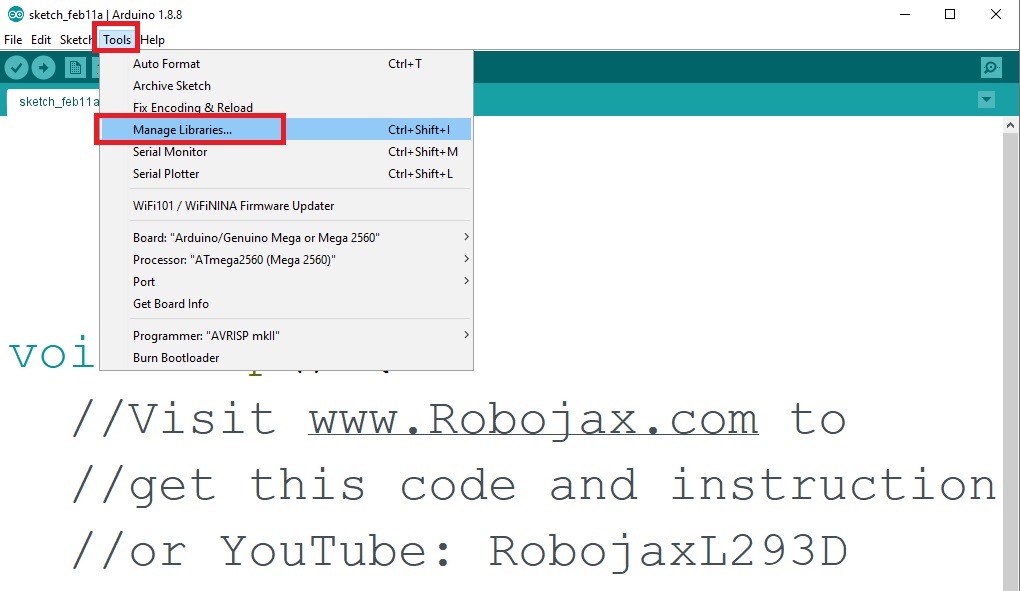Expand the Programmer submenu arrow
This screenshot has width=1020, height=591.
466,335
